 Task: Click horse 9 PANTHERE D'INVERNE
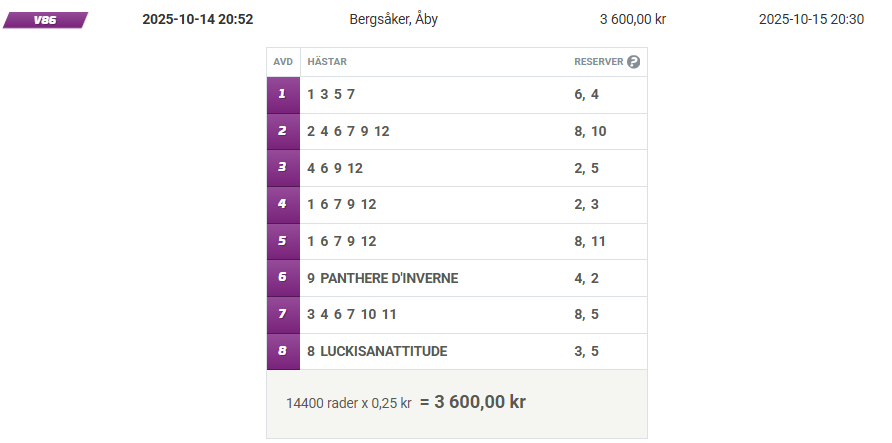(x=383, y=278)
